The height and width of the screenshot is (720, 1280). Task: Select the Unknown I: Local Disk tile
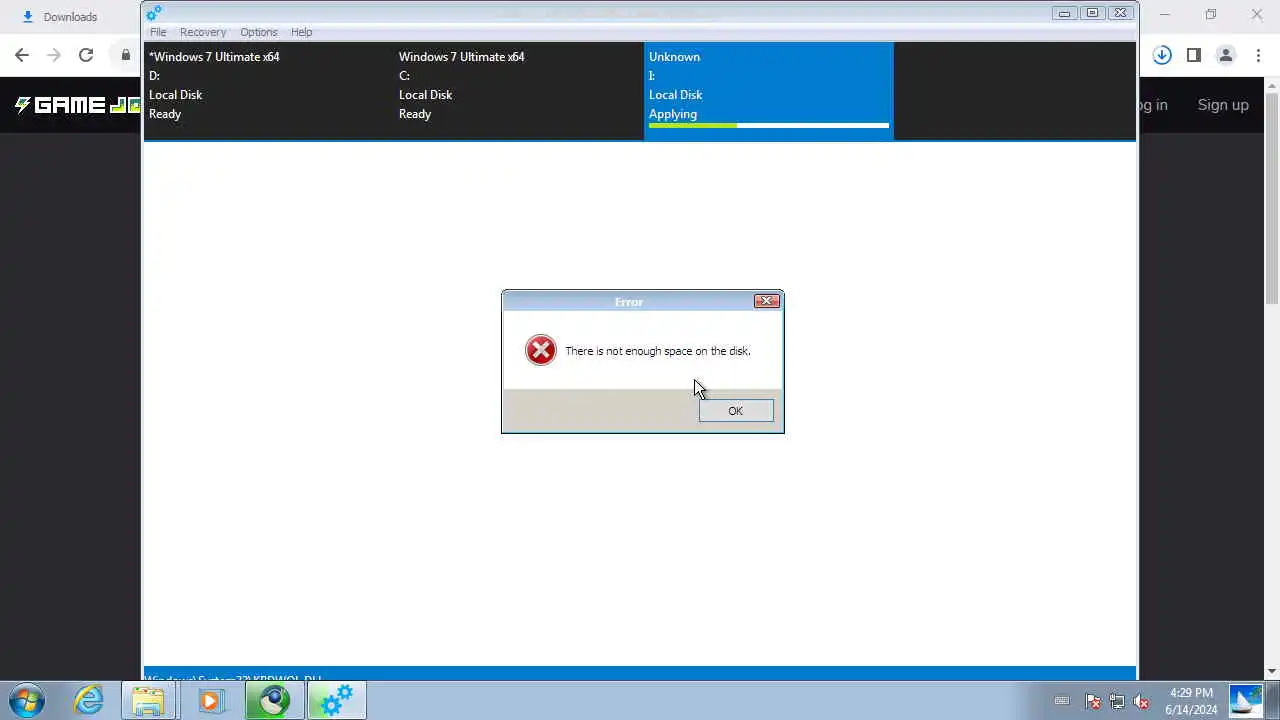769,90
